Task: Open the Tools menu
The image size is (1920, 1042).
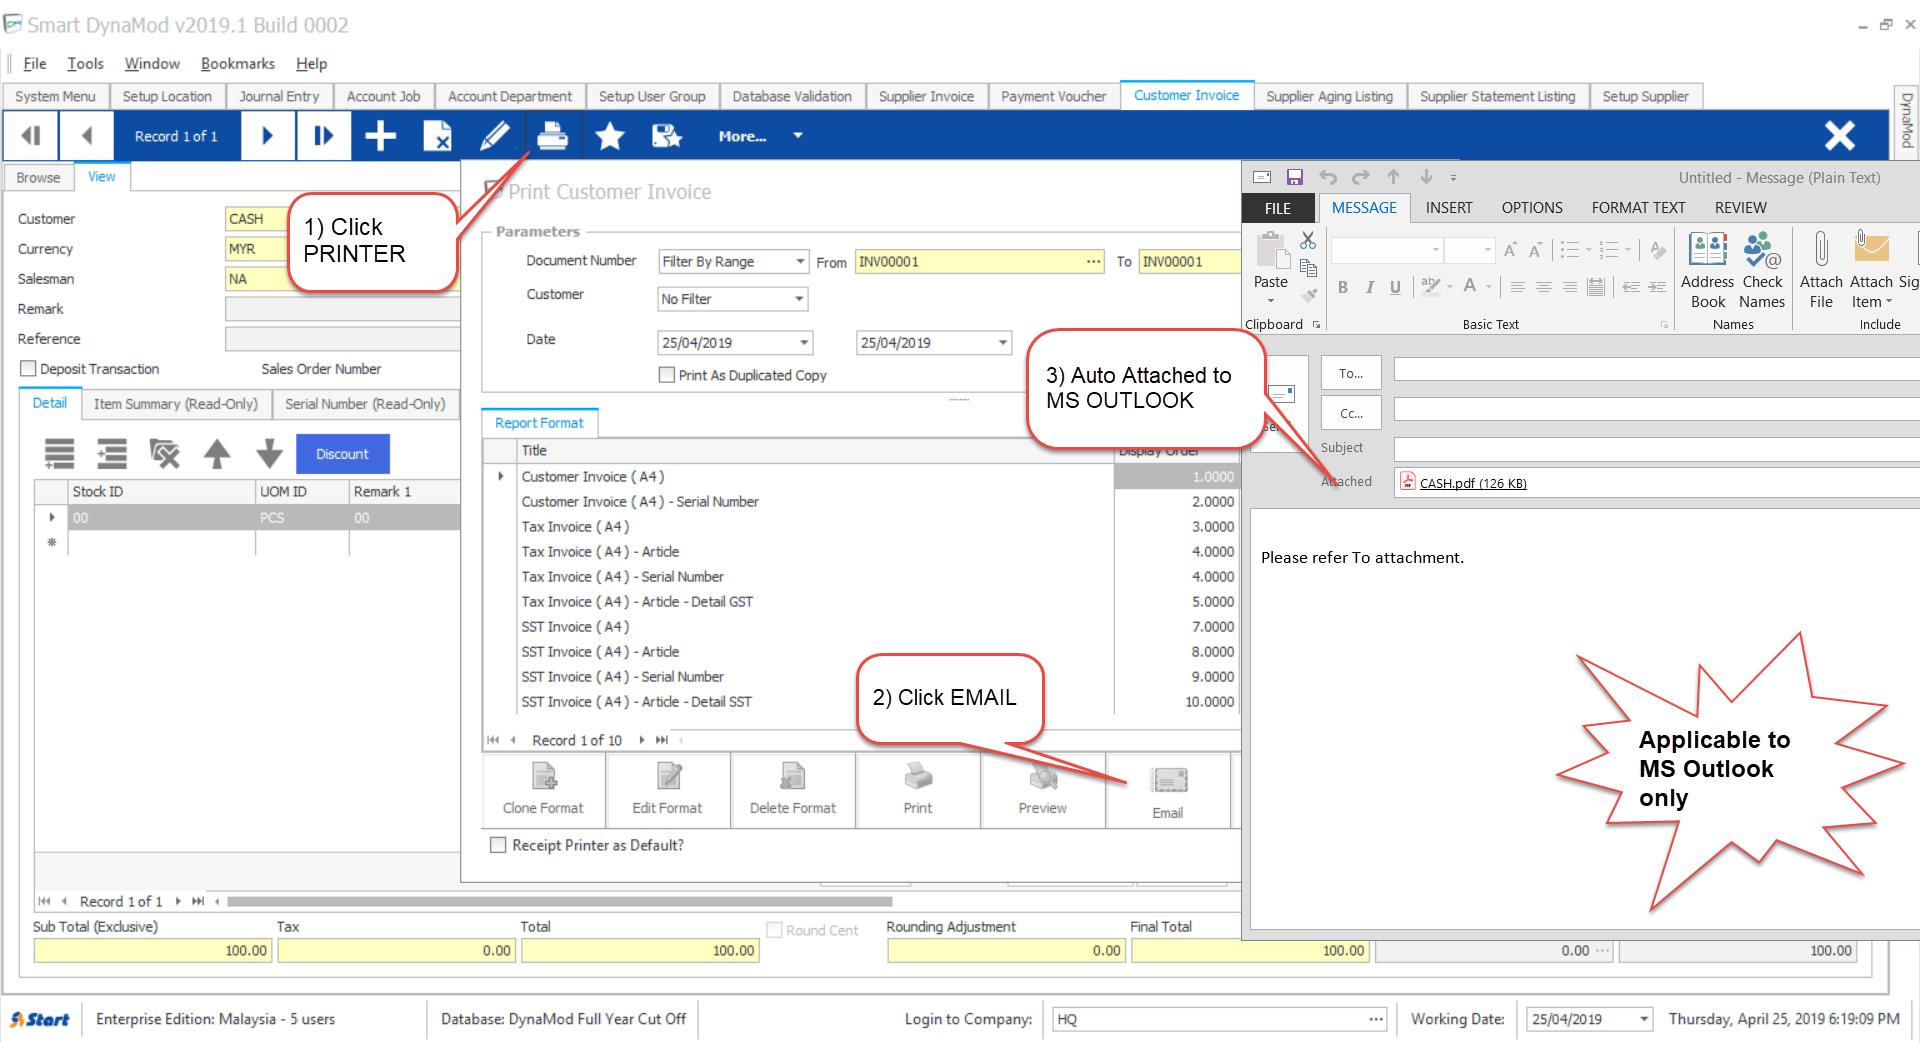Action: point(85,64)
